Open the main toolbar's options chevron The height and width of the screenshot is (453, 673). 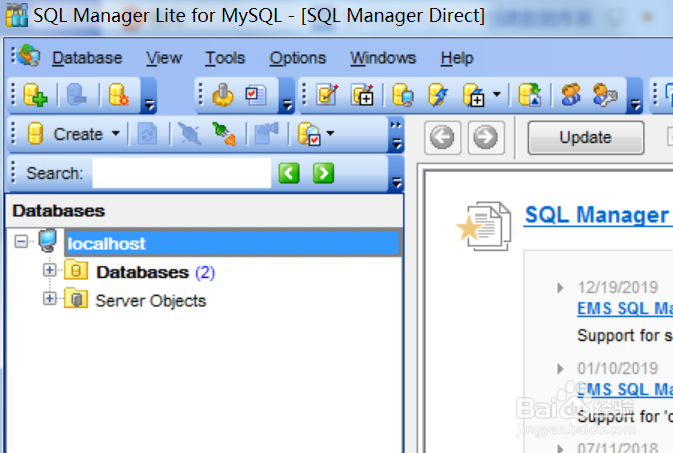tap(635, 104)
